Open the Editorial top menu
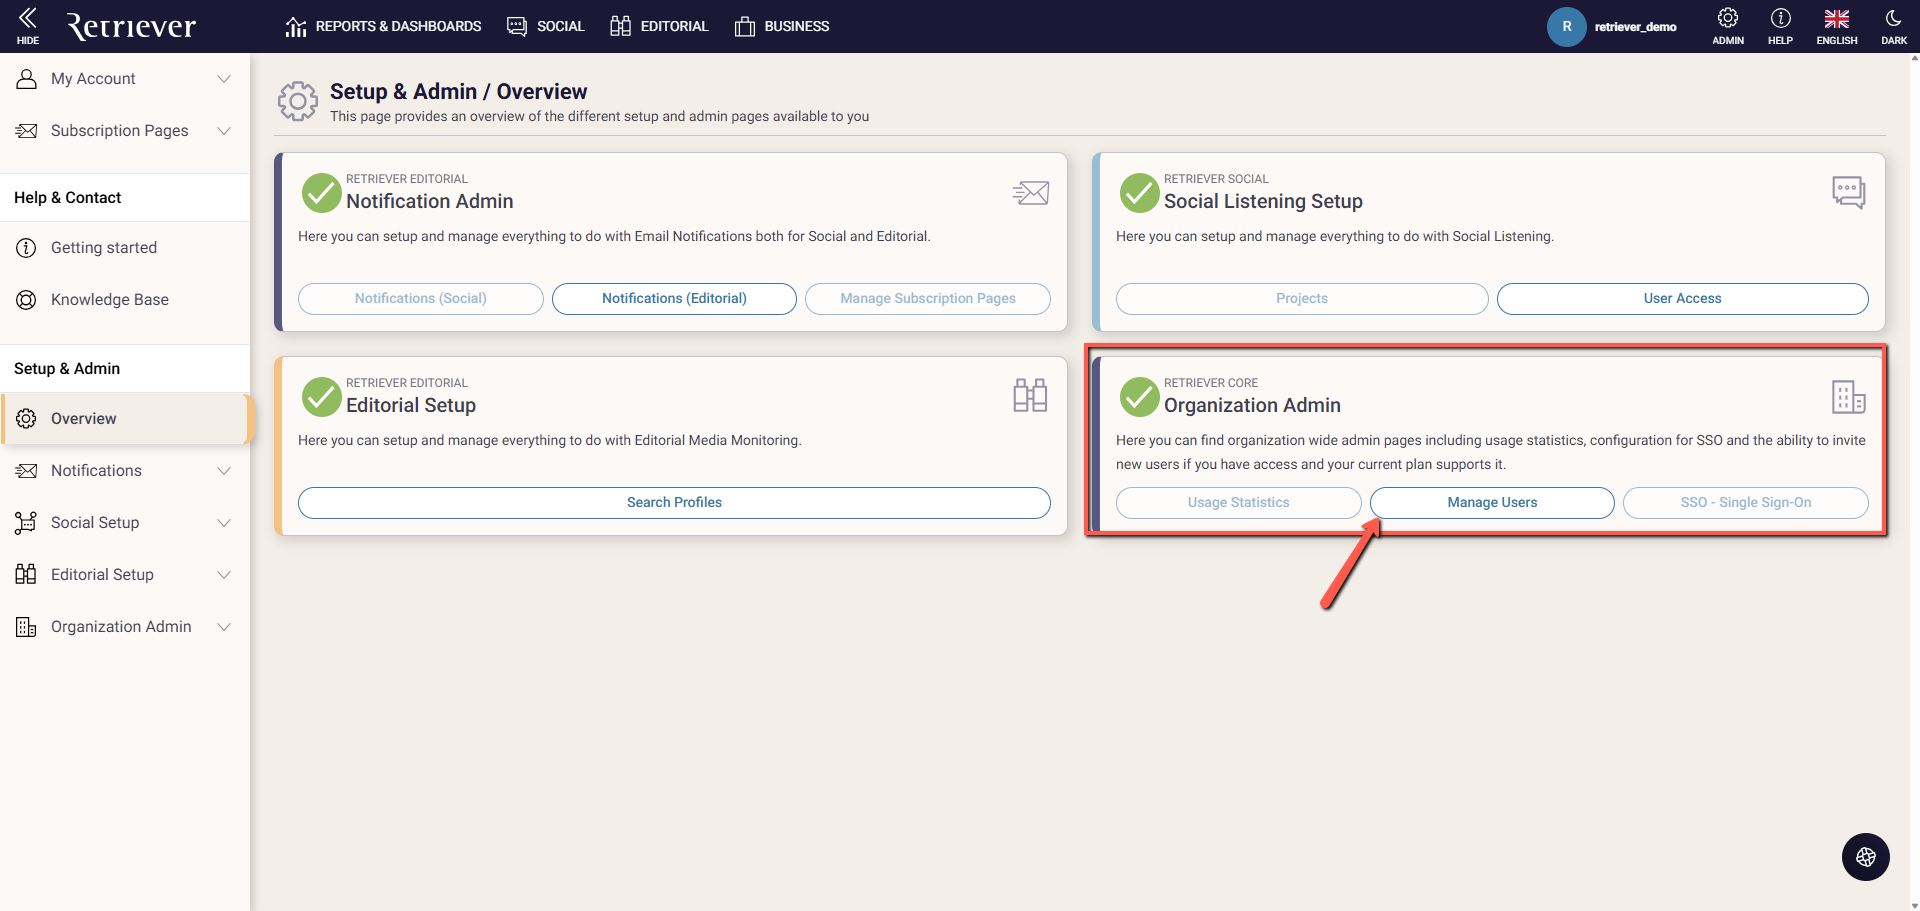This screenshot has width=1920, height=911. [x=659, y=27]
